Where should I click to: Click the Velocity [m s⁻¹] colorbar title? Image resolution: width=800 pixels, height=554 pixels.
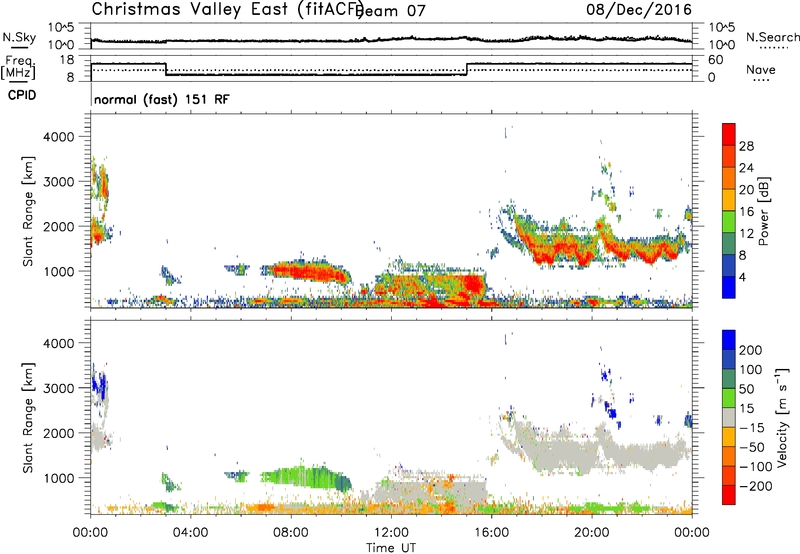pyautogui.click(x=782, y=417)
